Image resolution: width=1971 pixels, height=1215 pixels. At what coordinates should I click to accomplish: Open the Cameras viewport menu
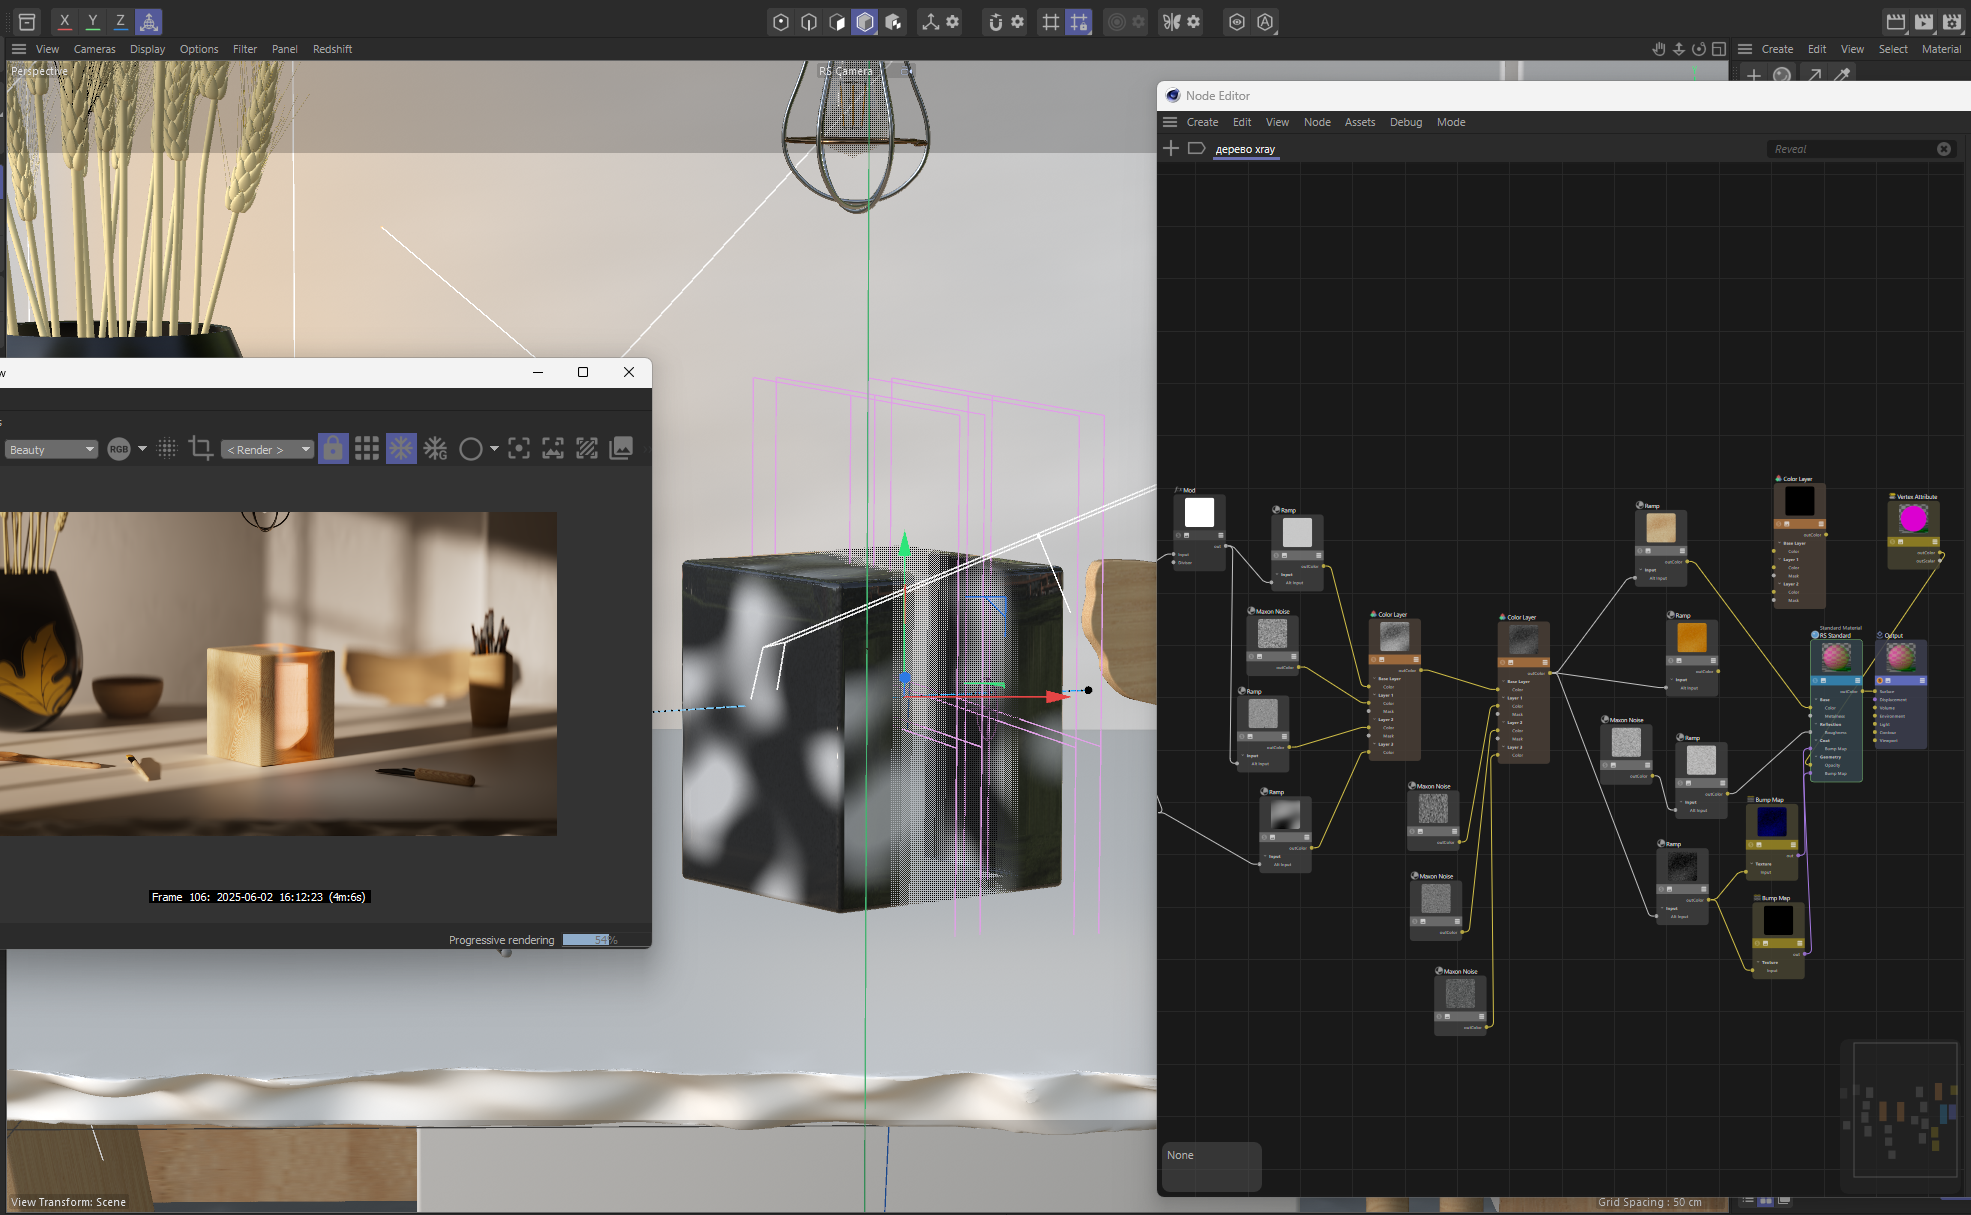coord(94,49)
